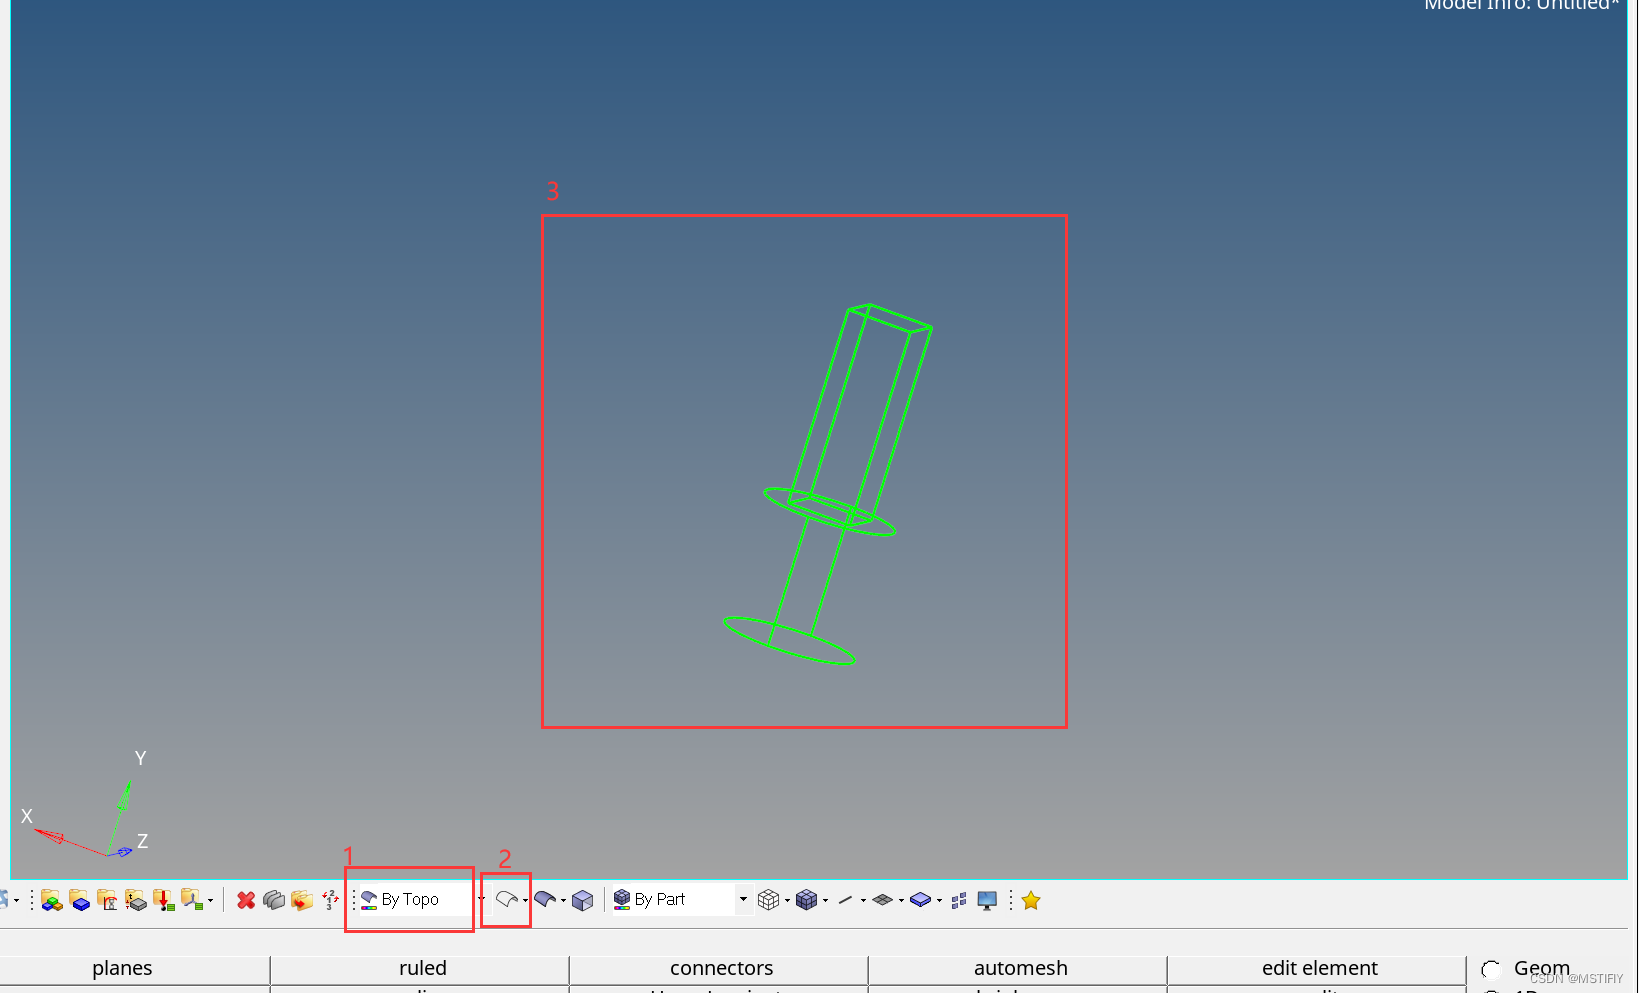The image size is (1639, 993).
Task: Click the transparent box geometry icon
Action: (583, 900)
